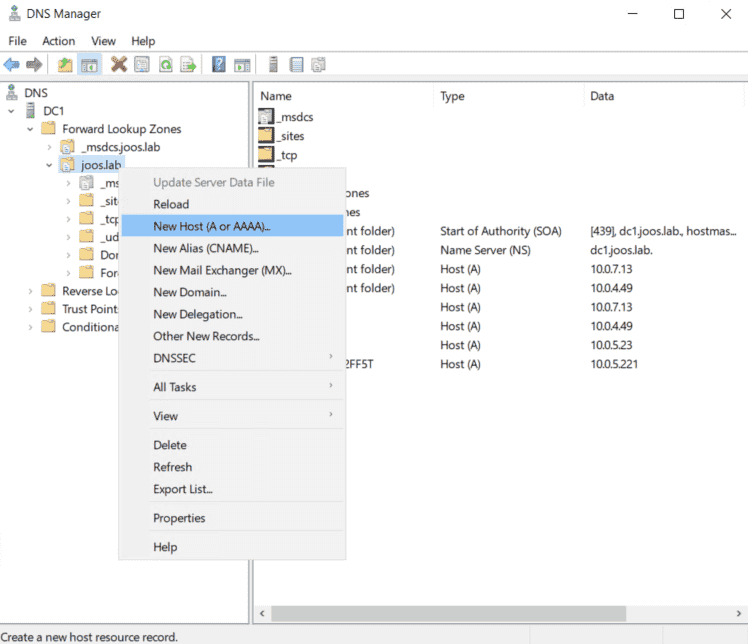Click the New Record notepad toolbar icon

(296, 64)
